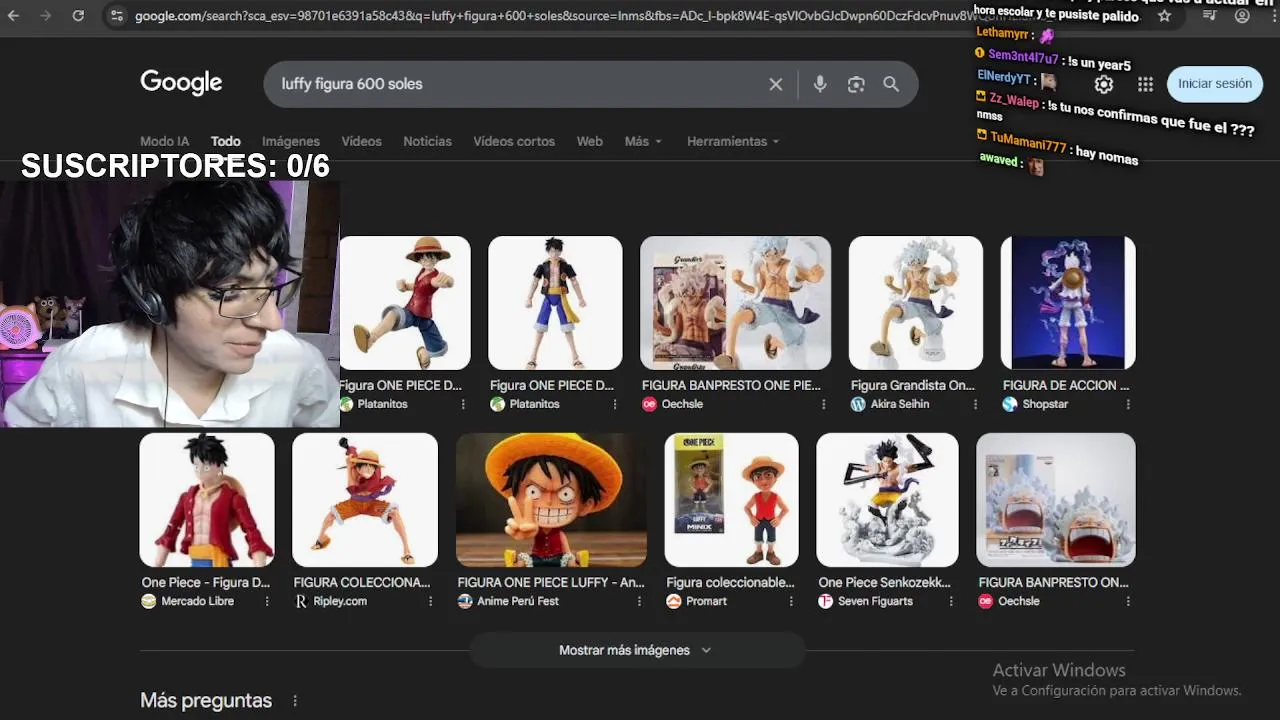
Task: Bookmark this page with the star icon
Action: [1164, 16]
